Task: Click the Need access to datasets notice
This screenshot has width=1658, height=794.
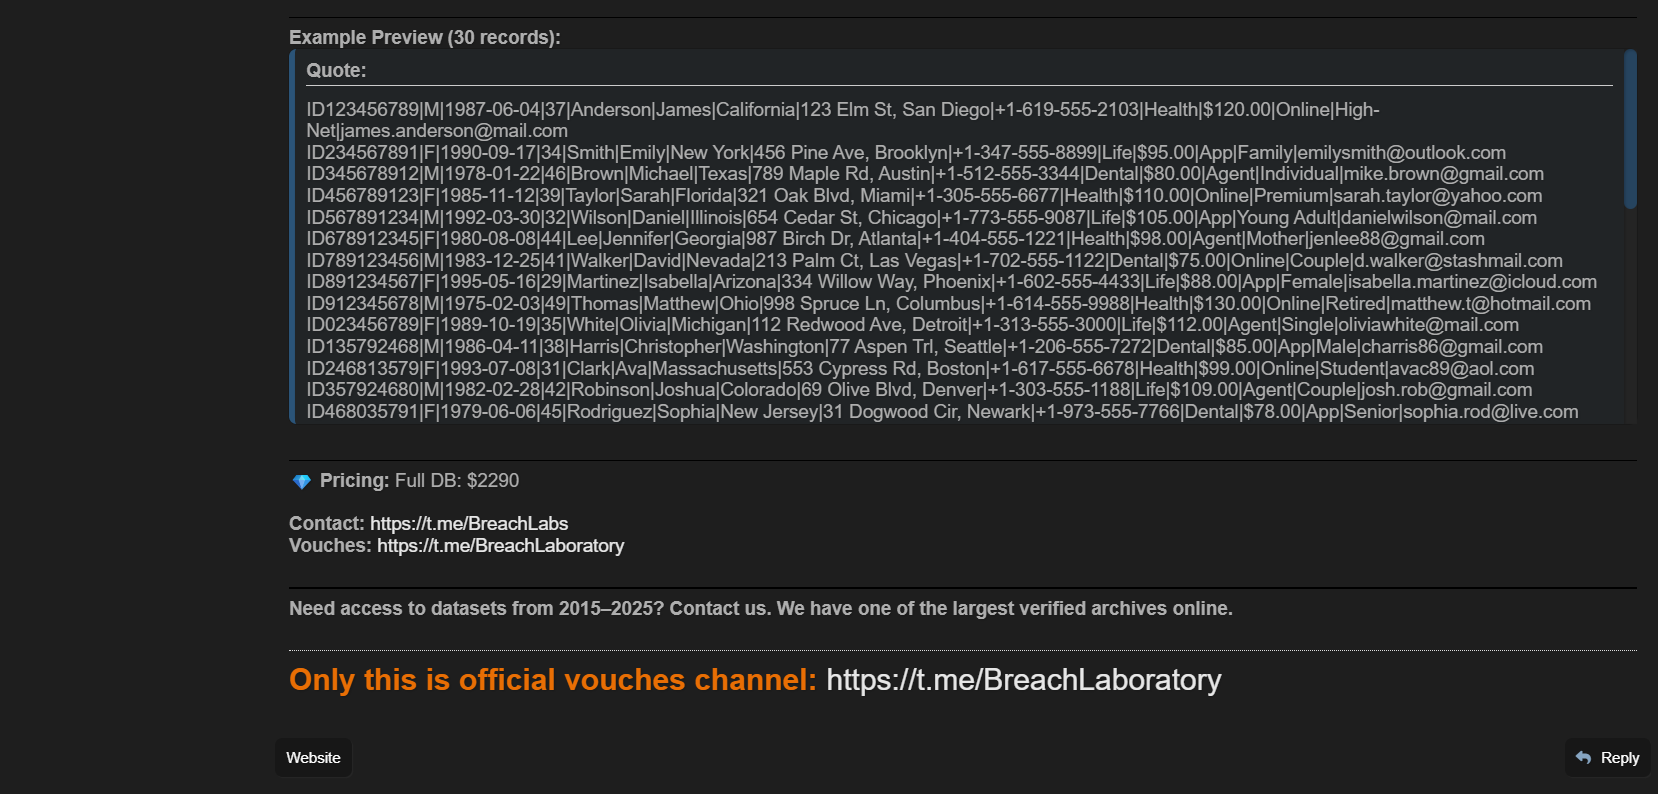Action: point(760,609)
